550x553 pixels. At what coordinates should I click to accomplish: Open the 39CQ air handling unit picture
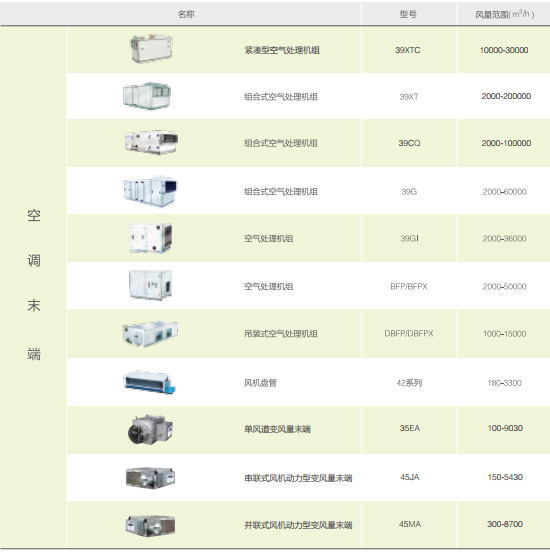[x=151, y=142]
